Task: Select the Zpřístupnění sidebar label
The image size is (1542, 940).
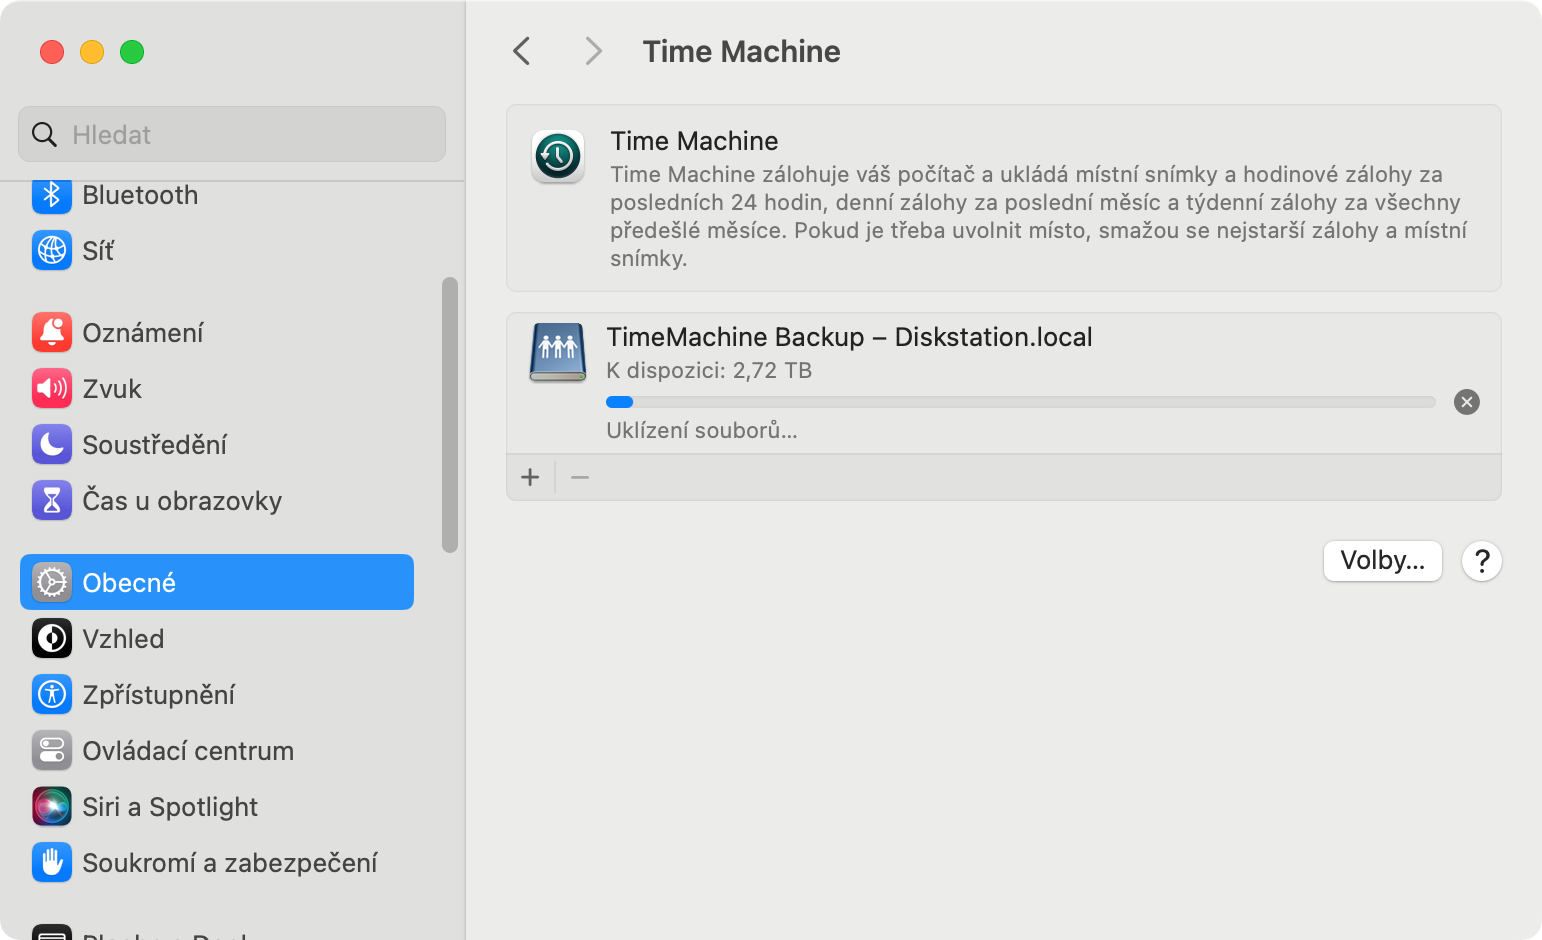Action: [159, 695]
